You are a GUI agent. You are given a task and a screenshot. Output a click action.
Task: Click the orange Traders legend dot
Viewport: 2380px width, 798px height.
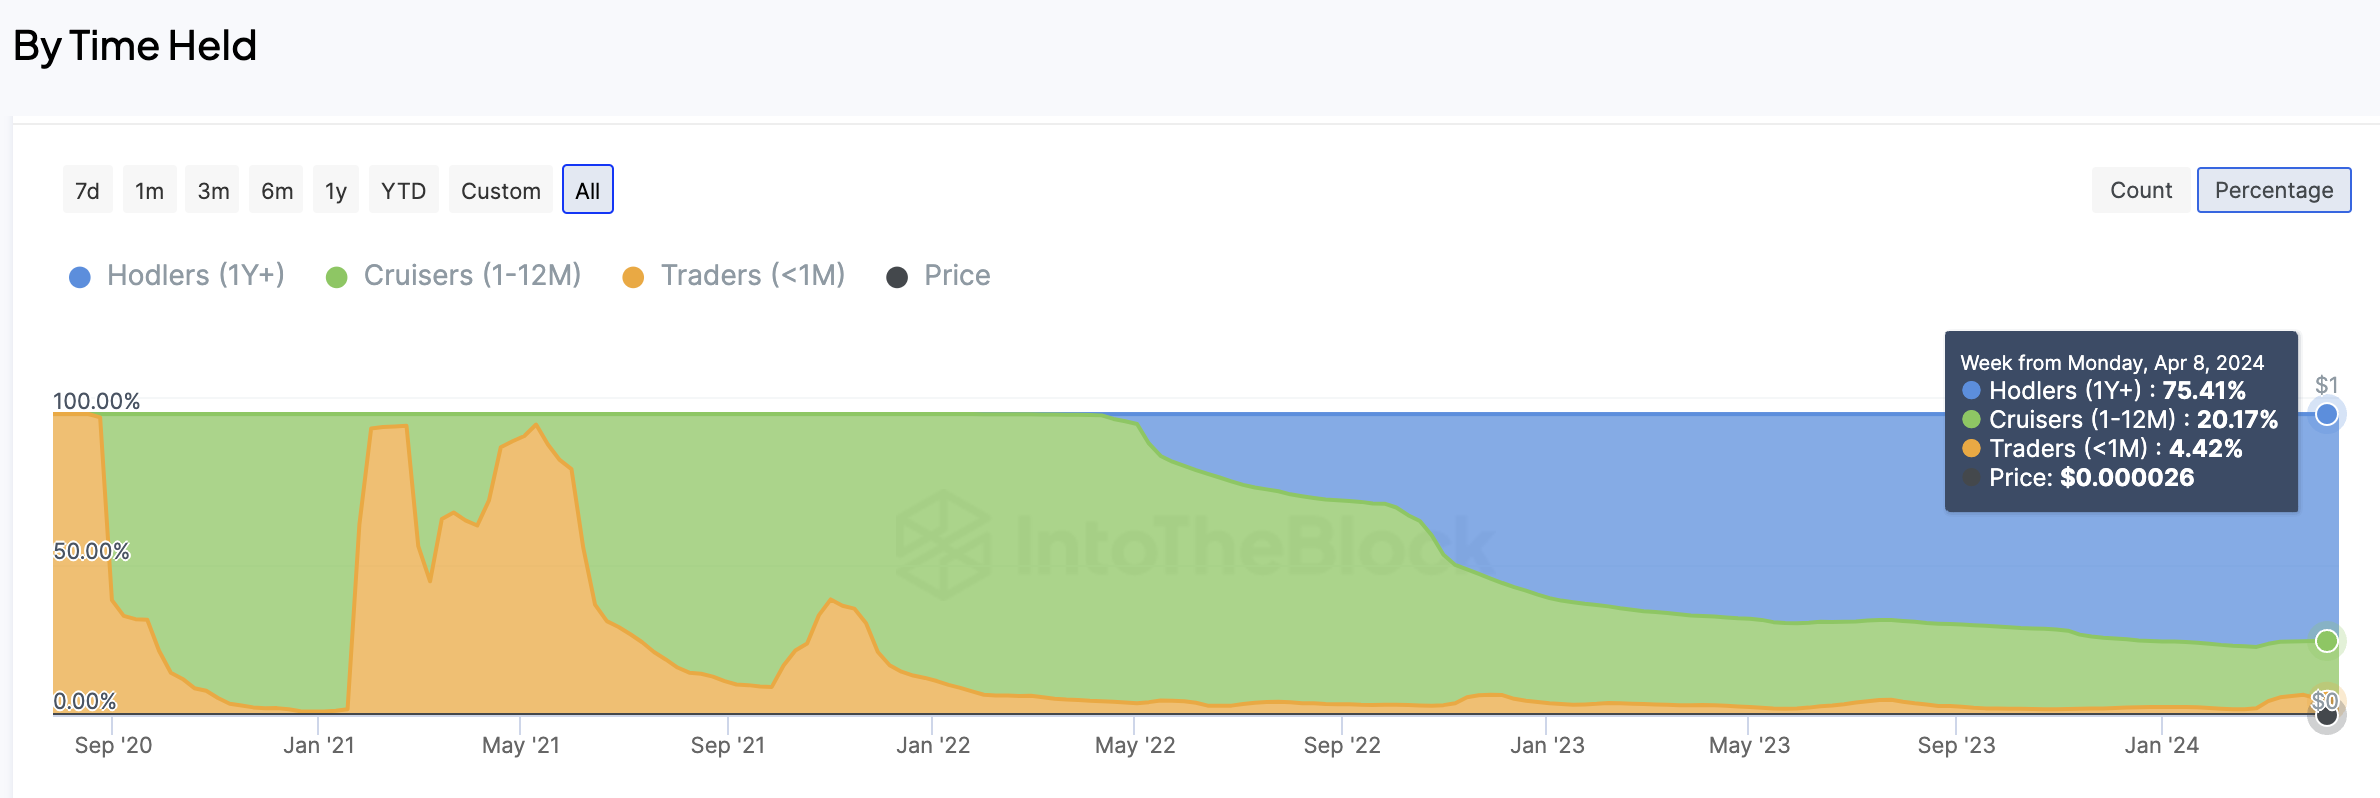click(x=633, y=277)
